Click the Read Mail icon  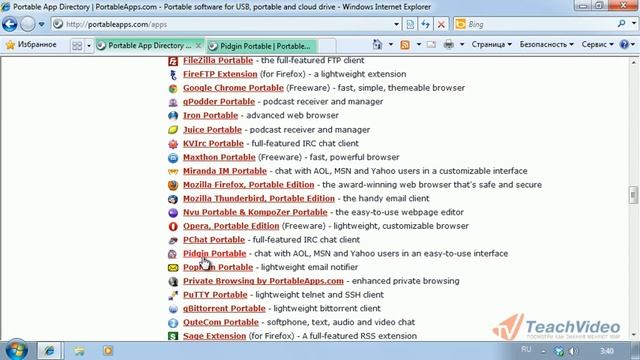click(431, 44)
